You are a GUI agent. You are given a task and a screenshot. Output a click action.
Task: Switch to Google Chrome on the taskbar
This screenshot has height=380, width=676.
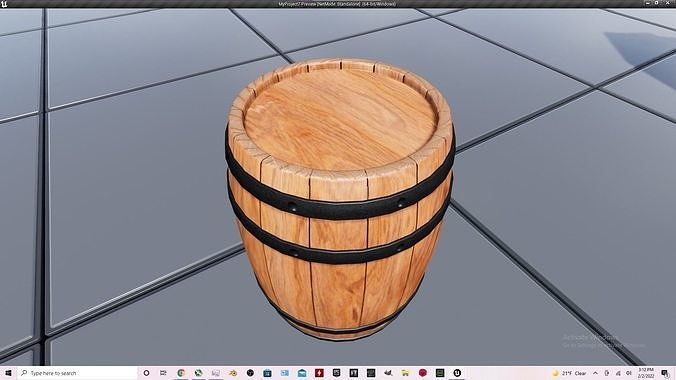tap(181, 373)
